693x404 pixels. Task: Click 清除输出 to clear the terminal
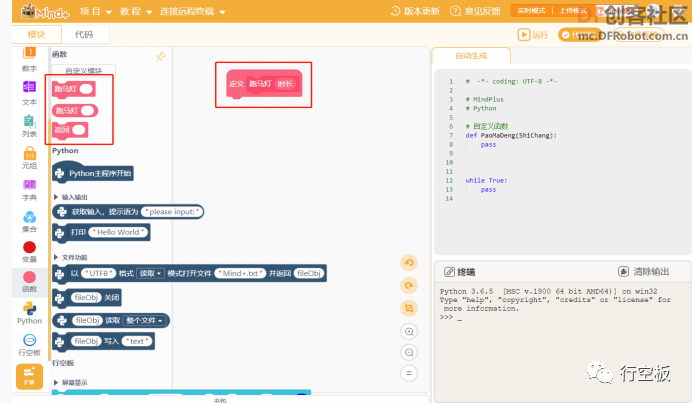pyautogui.click(x=644, y=271)
